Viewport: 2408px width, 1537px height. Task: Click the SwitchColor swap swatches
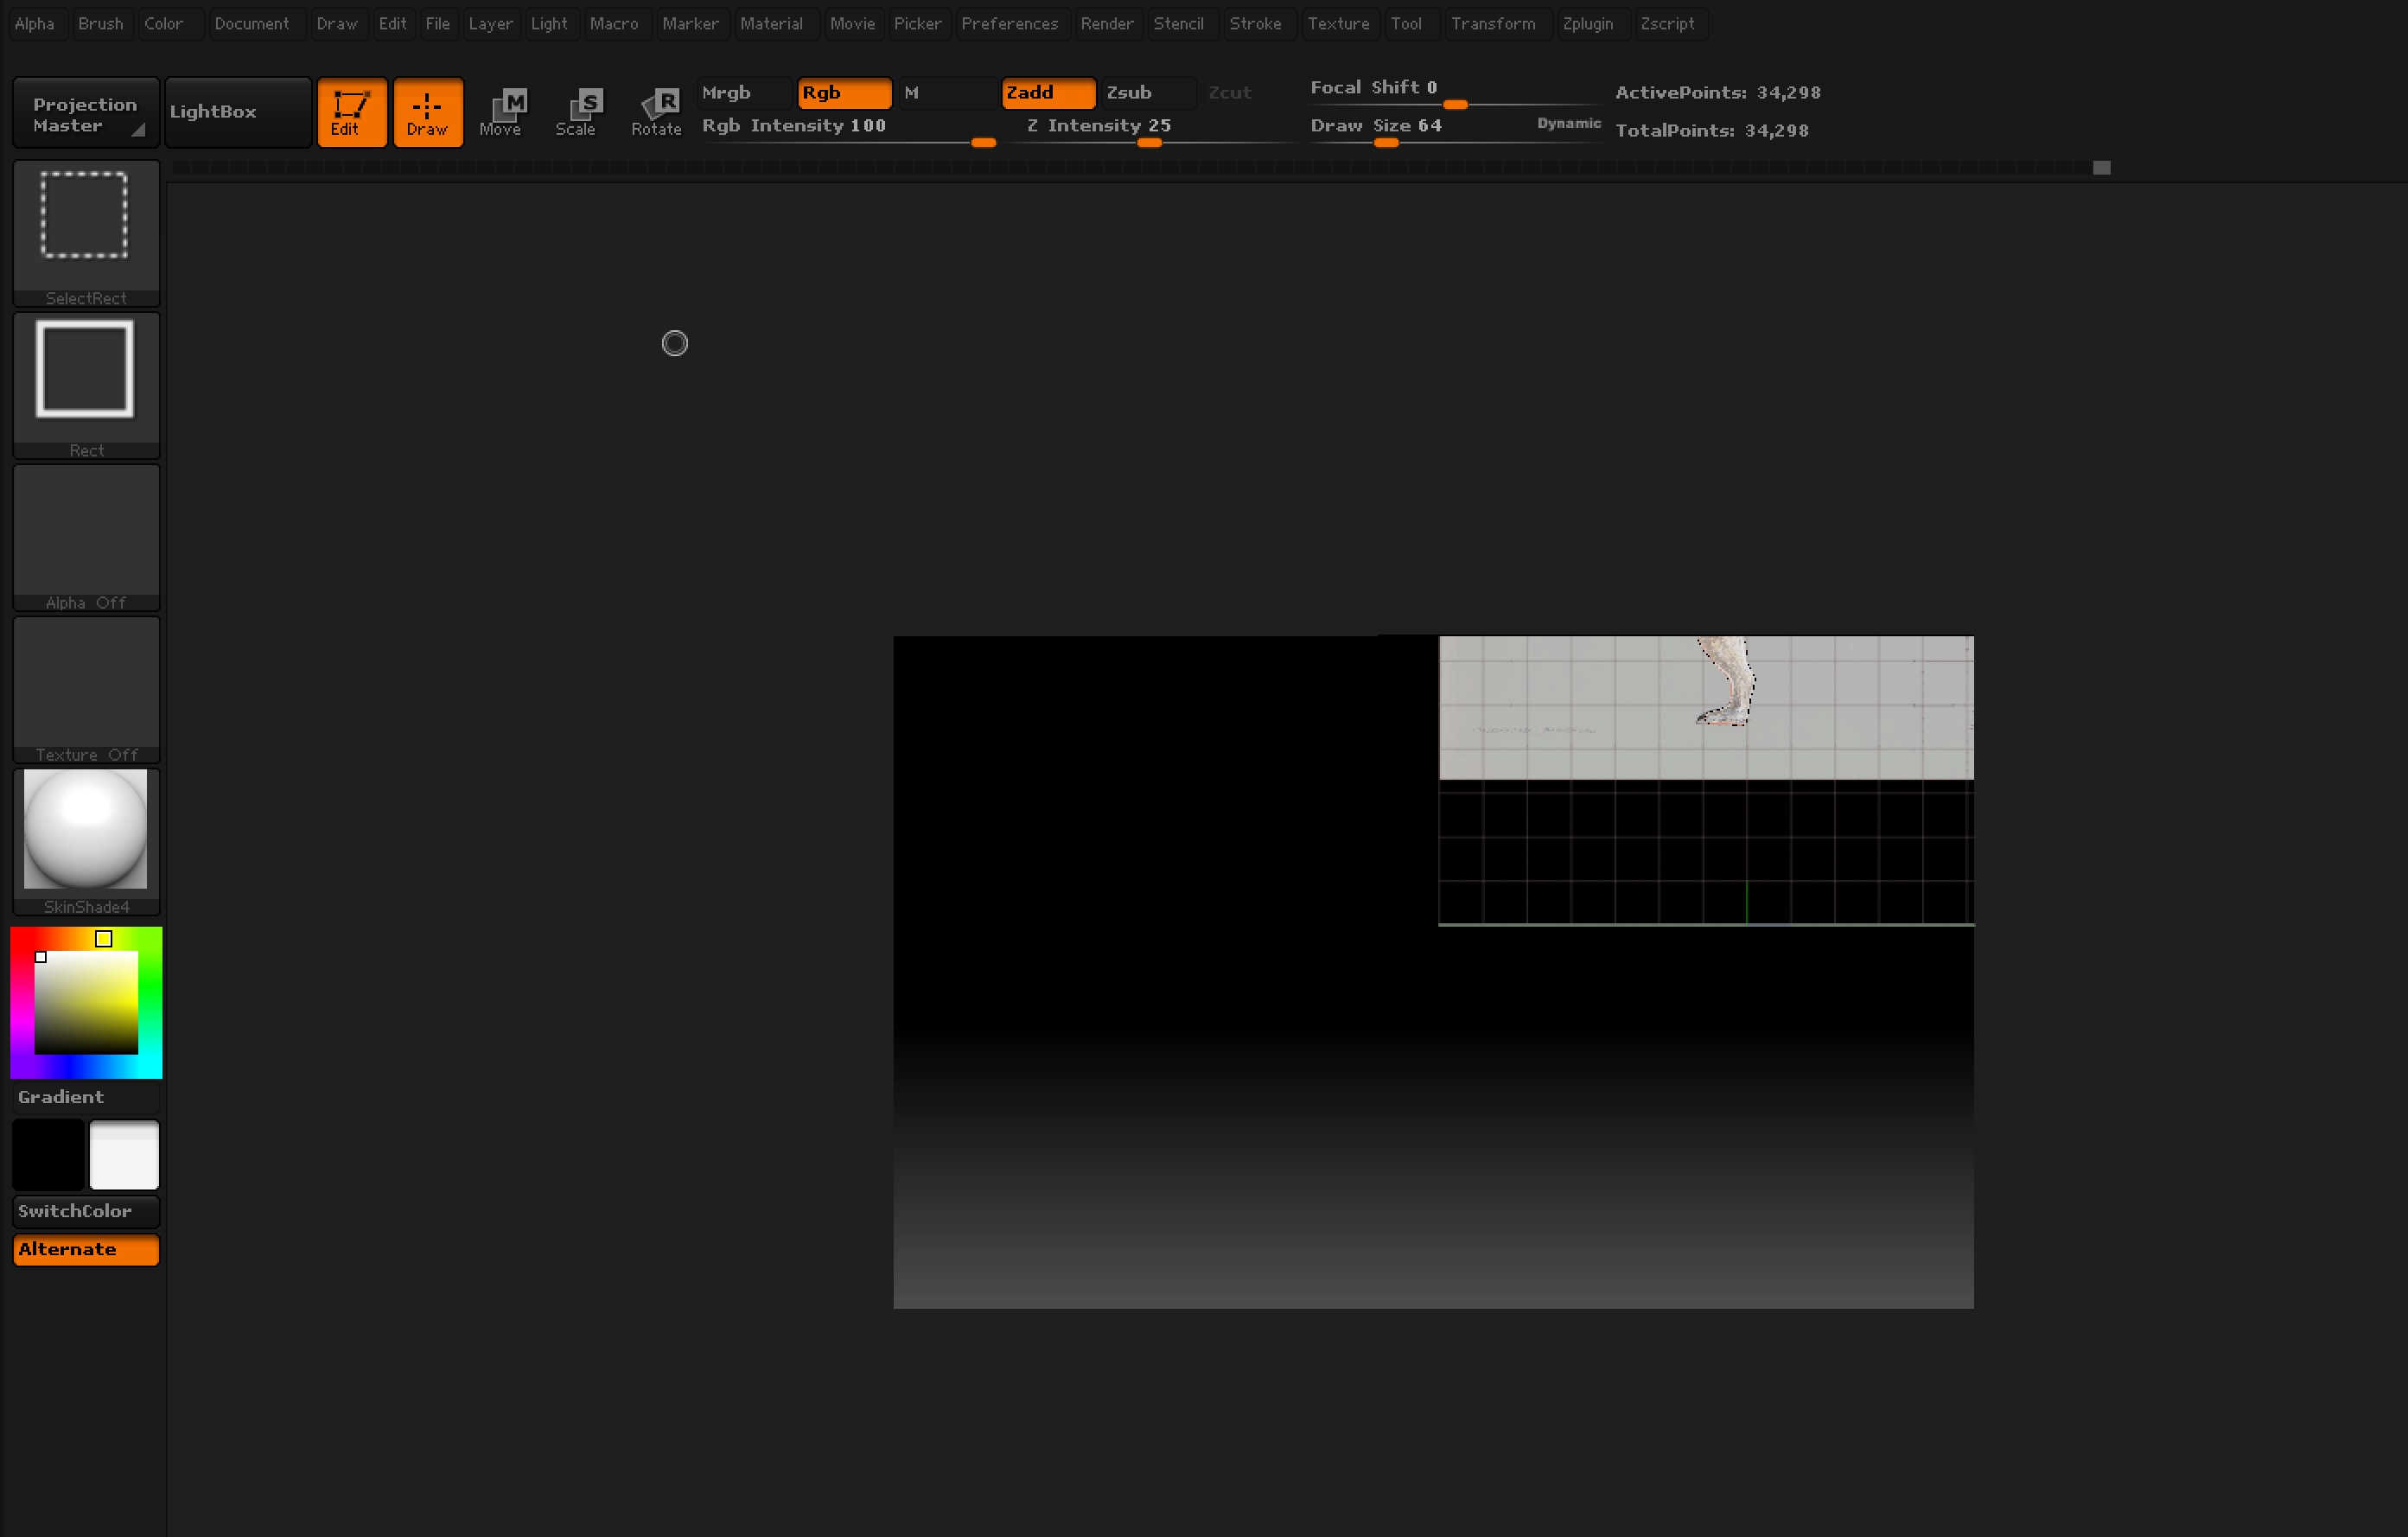(85, 1210)
